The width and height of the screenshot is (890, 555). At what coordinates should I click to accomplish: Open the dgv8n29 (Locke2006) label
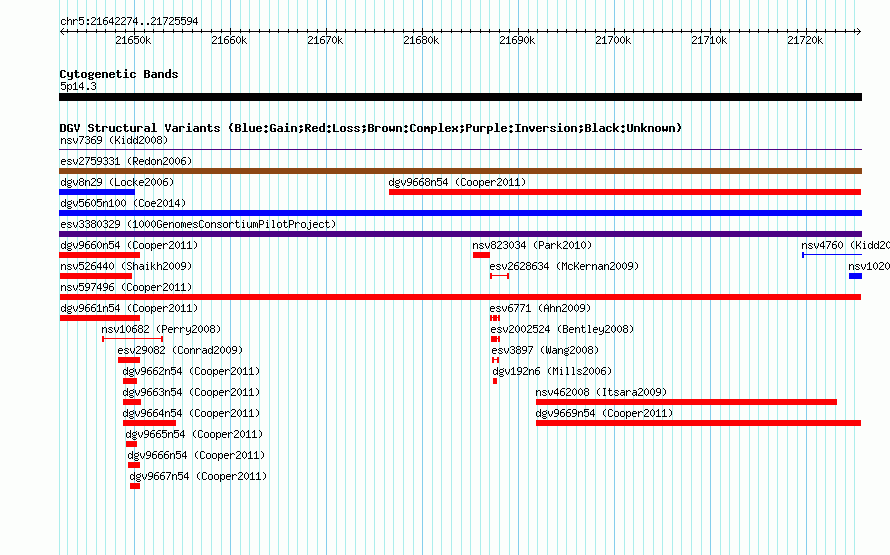pyautogui.click(x=117, y=182)
